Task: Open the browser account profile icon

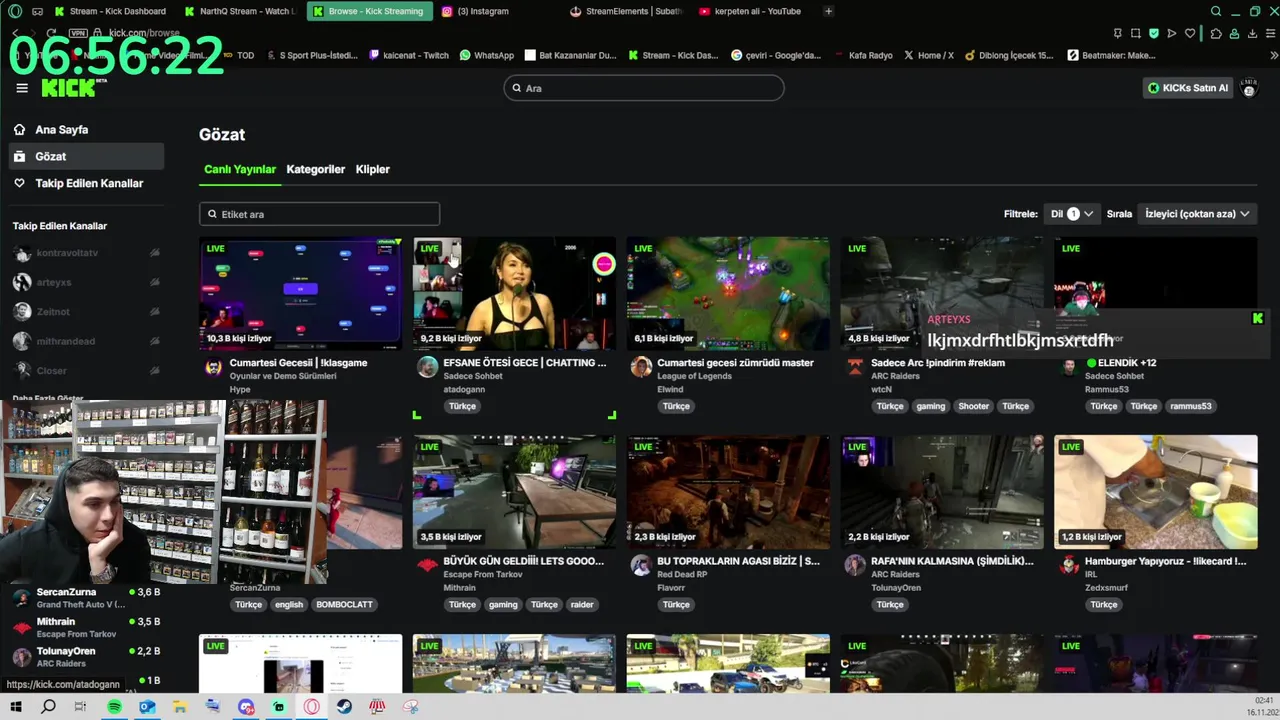Action: tap(1234, 34)
